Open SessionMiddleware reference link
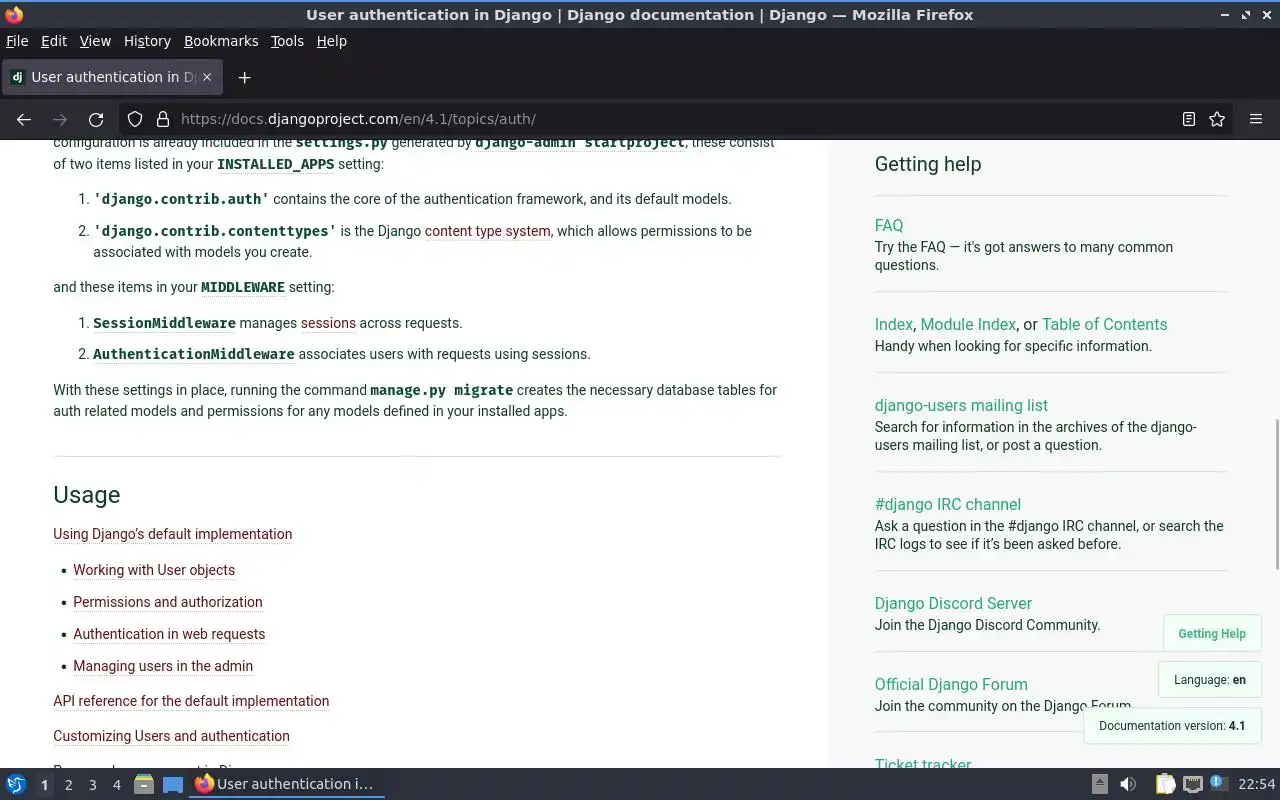The image size is (1280, 800). click(x=164, y=323)
